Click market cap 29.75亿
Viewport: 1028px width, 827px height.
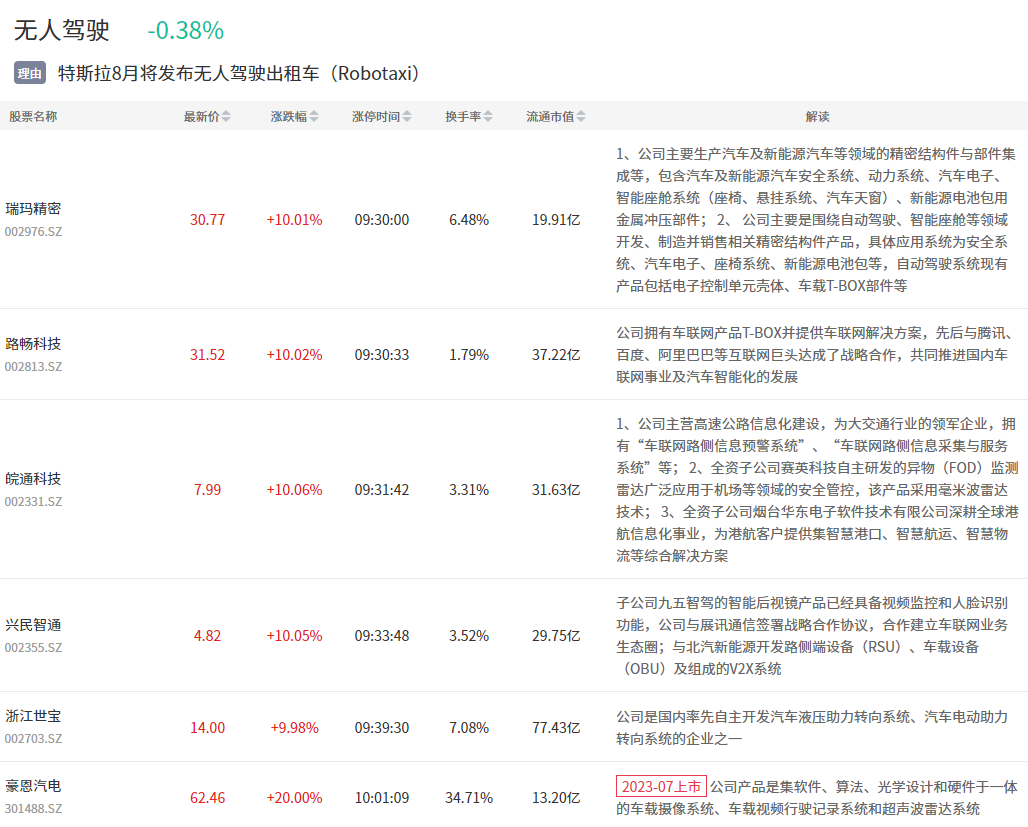click(x=556, y=636)
